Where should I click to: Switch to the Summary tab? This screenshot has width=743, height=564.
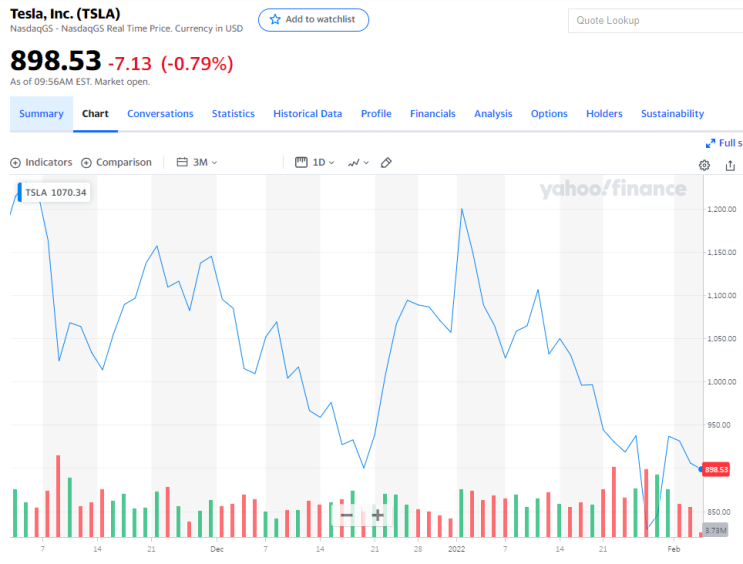[41, 114]
